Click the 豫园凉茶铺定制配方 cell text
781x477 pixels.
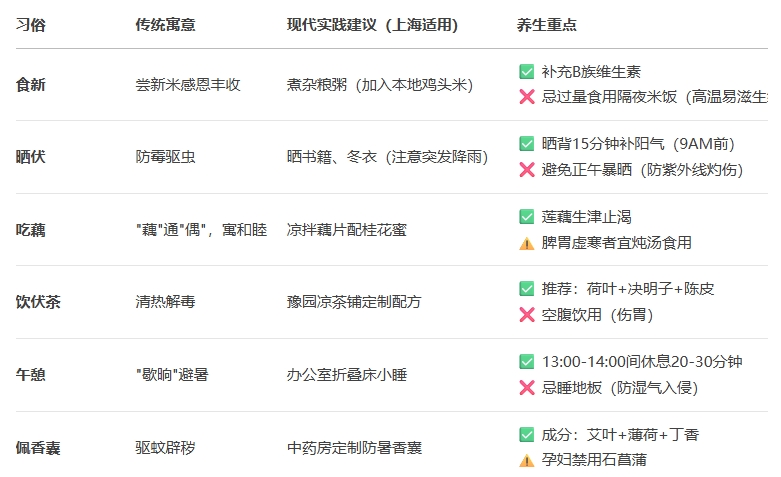pyautogui.click(x=354, y=302)
